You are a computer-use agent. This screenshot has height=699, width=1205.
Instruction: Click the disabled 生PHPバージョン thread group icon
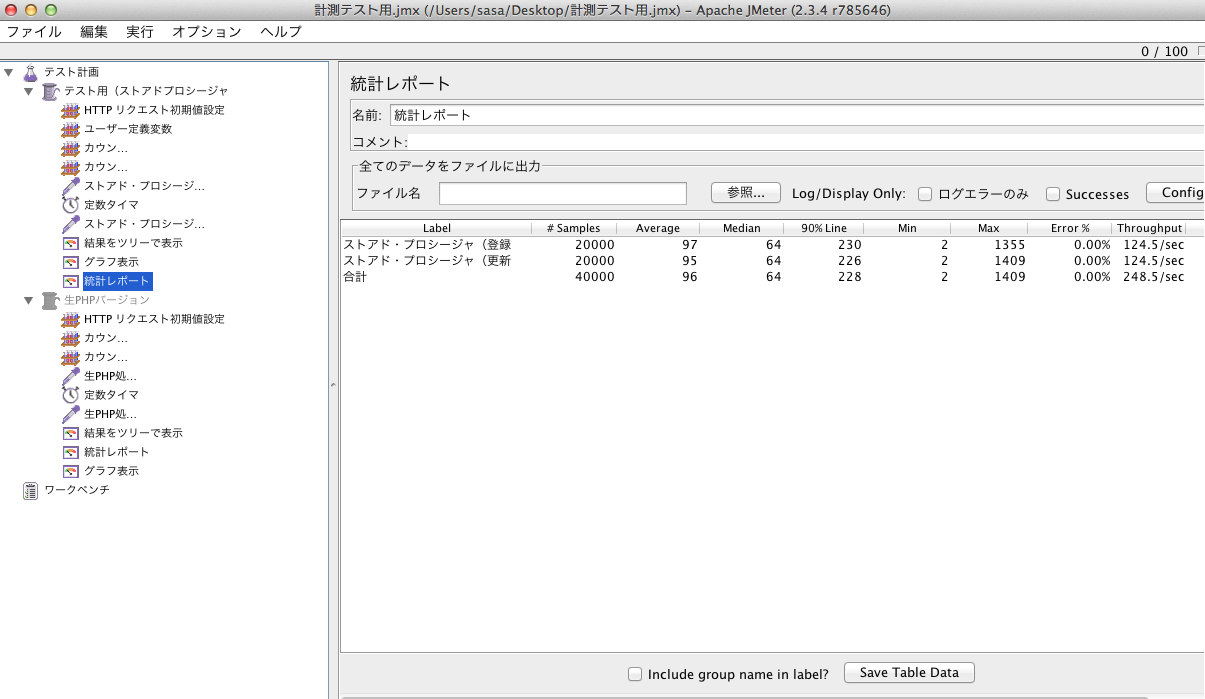50,300
